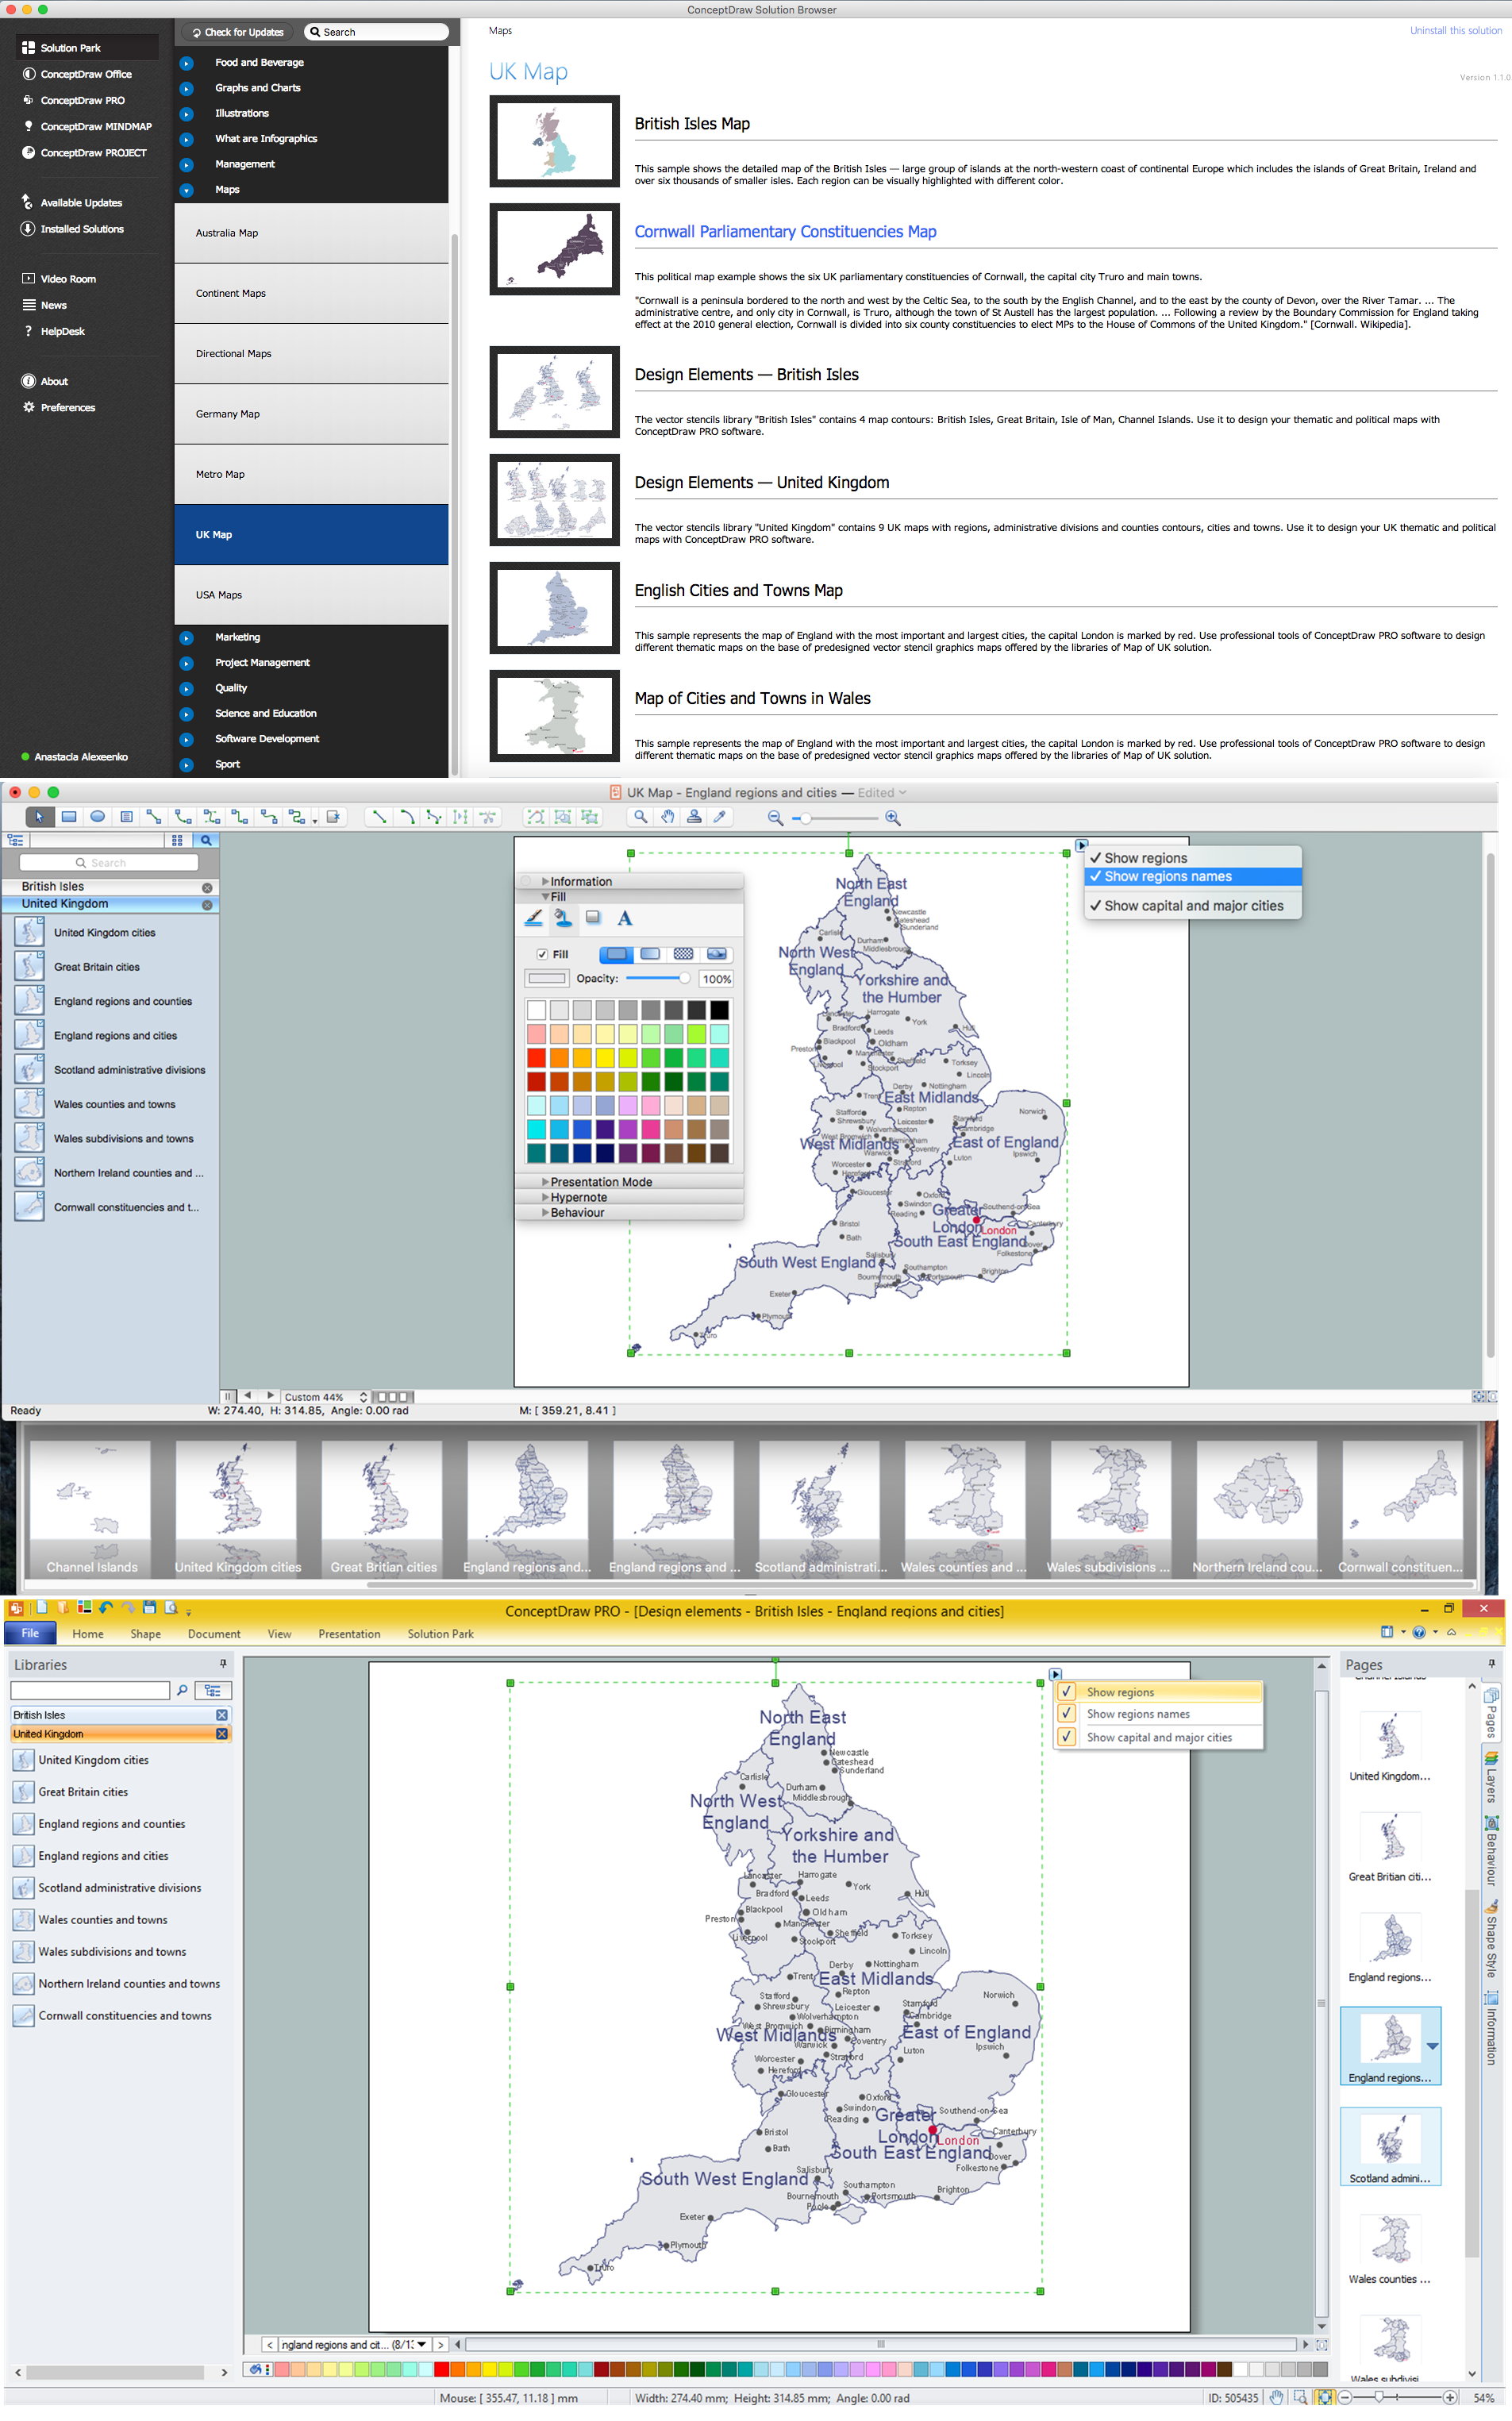Viewport: 1512px width, 2421px height.
Task: Click the Scotland administrative thumbnail in preview strip
Action: click(x=819, y=1508)
